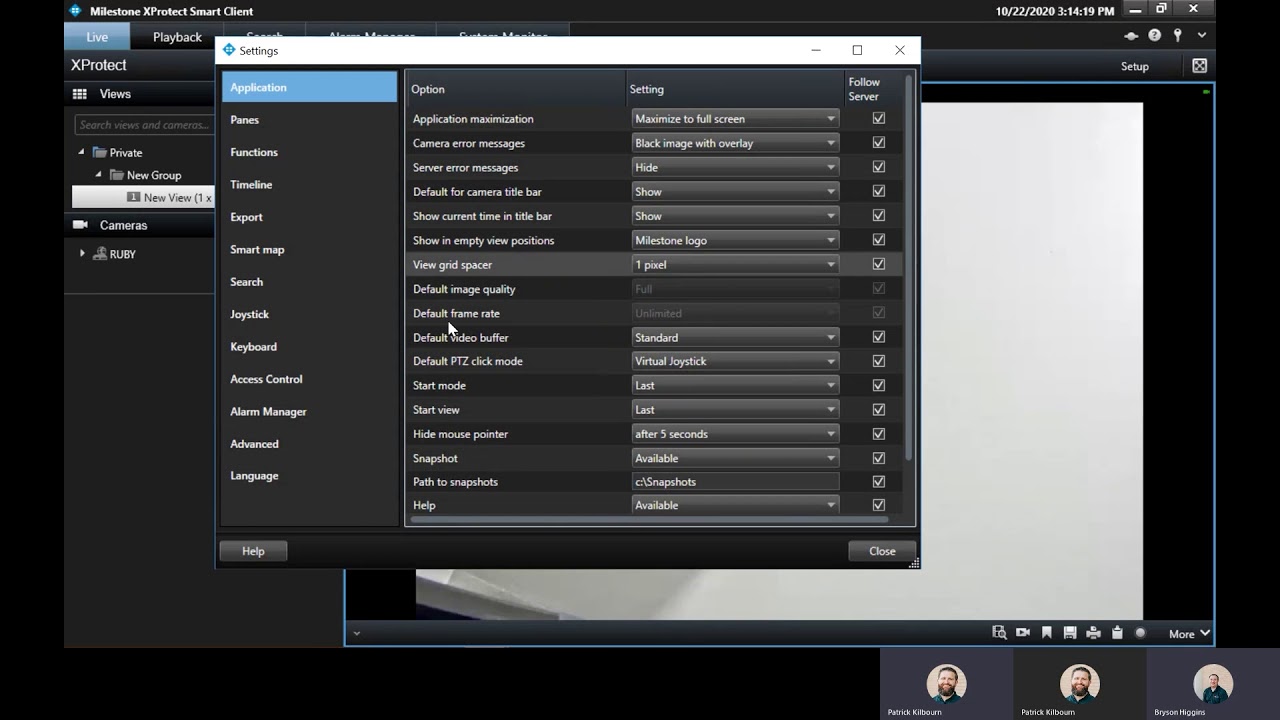This screenshot has height=720, width=1280.
Task: Click the copy to clipboard icon
Action: point(1117,633)
